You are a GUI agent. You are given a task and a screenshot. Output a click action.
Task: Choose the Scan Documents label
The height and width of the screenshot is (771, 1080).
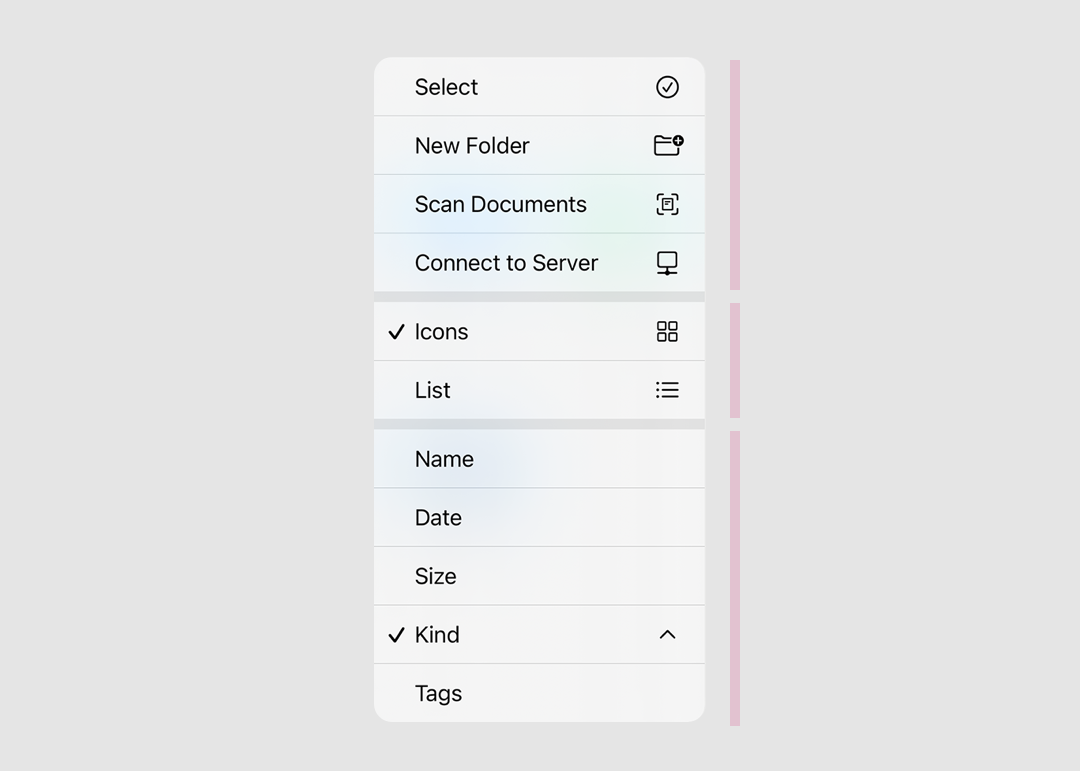(x=500, y=204)
